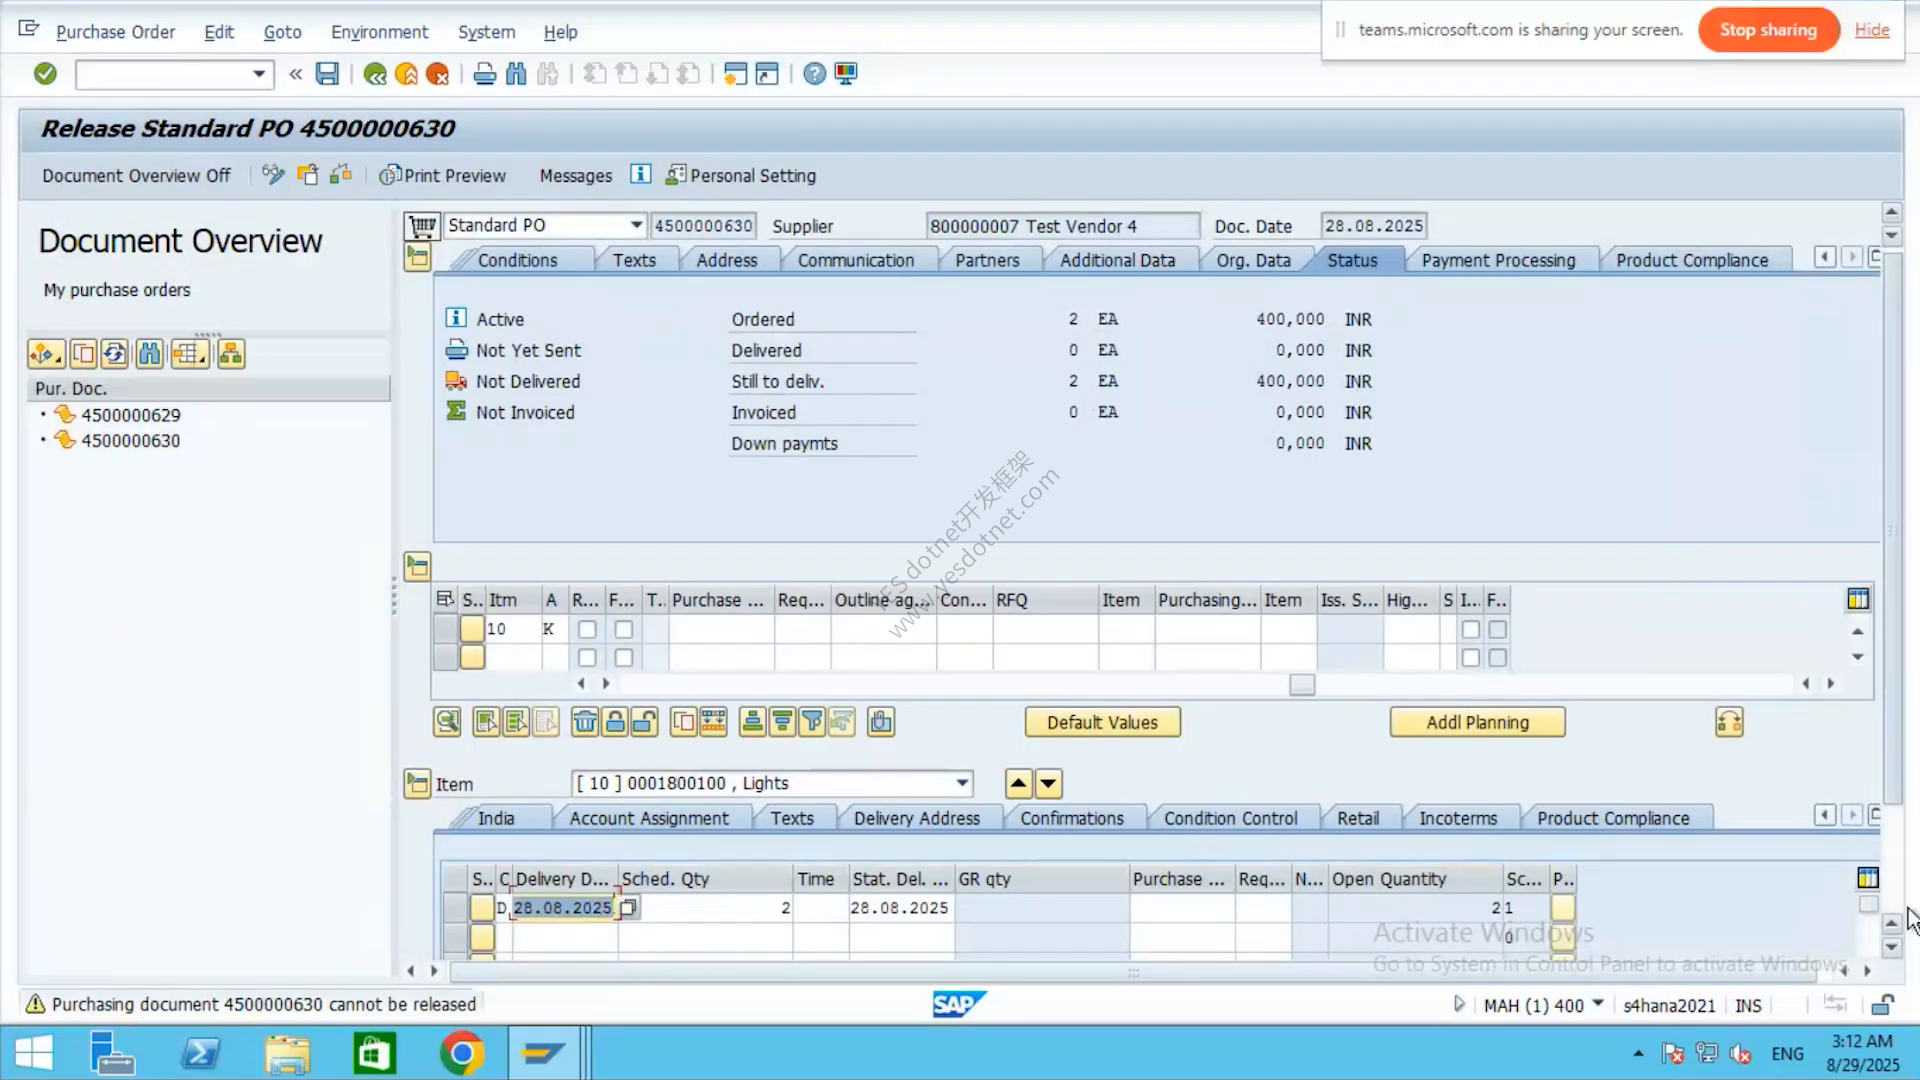This screenshot has width=1920, height=1080.
Task: Switch to the Conditions header tab
Action: click(x=517, y=260)
